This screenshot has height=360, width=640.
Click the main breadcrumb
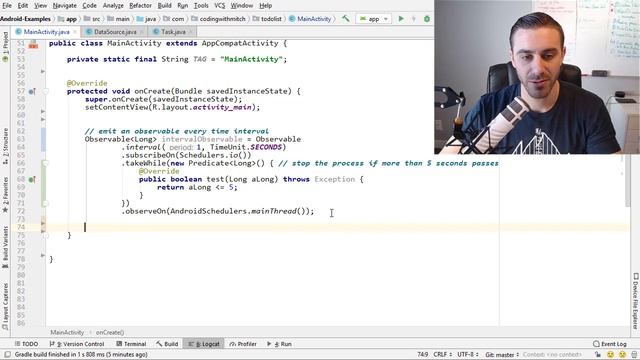tap(118, 19)
